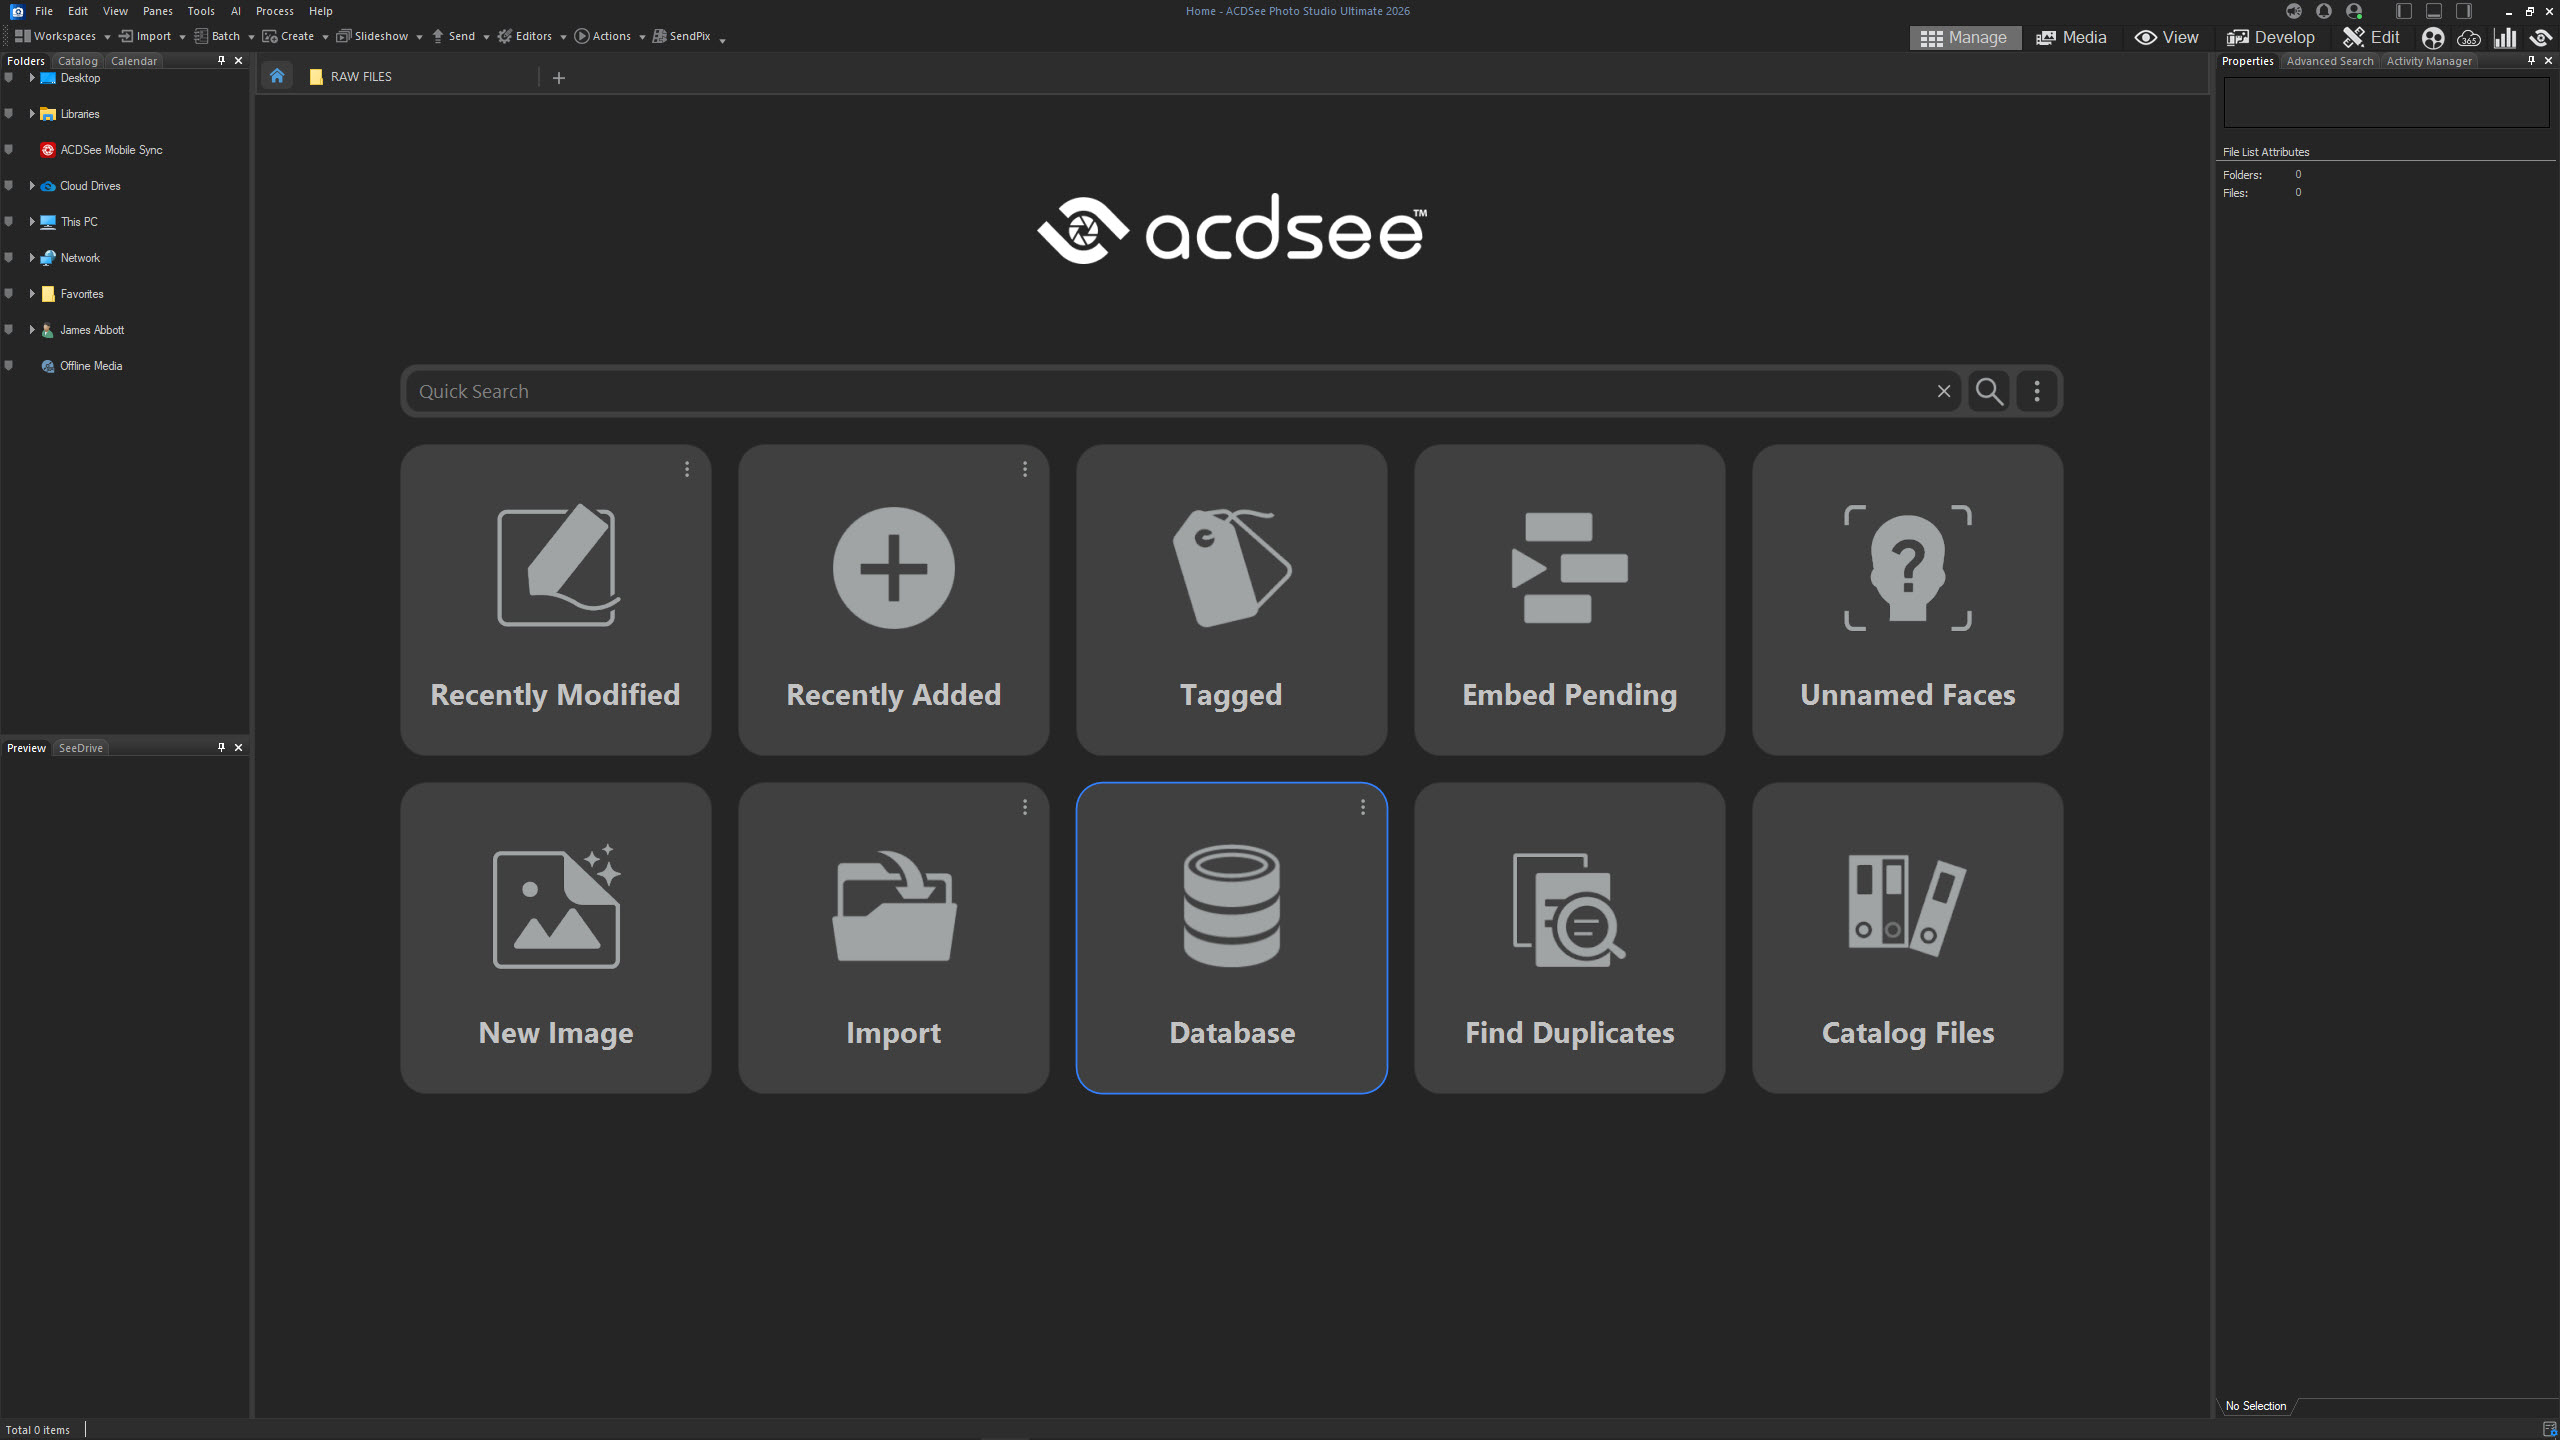
Task: Open Quick Search options three-dot menu
Action: 2037,391
